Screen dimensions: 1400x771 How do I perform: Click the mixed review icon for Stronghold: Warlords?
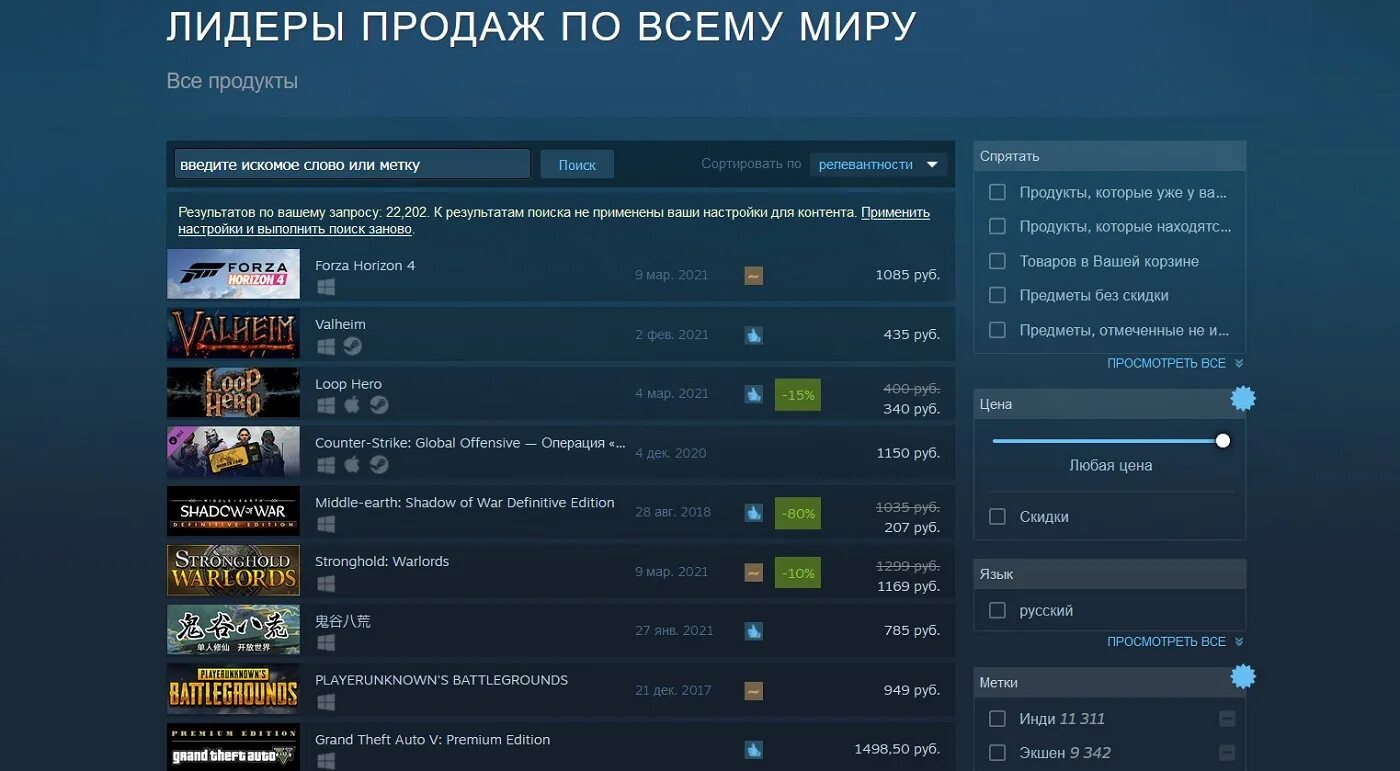point(754,572)
